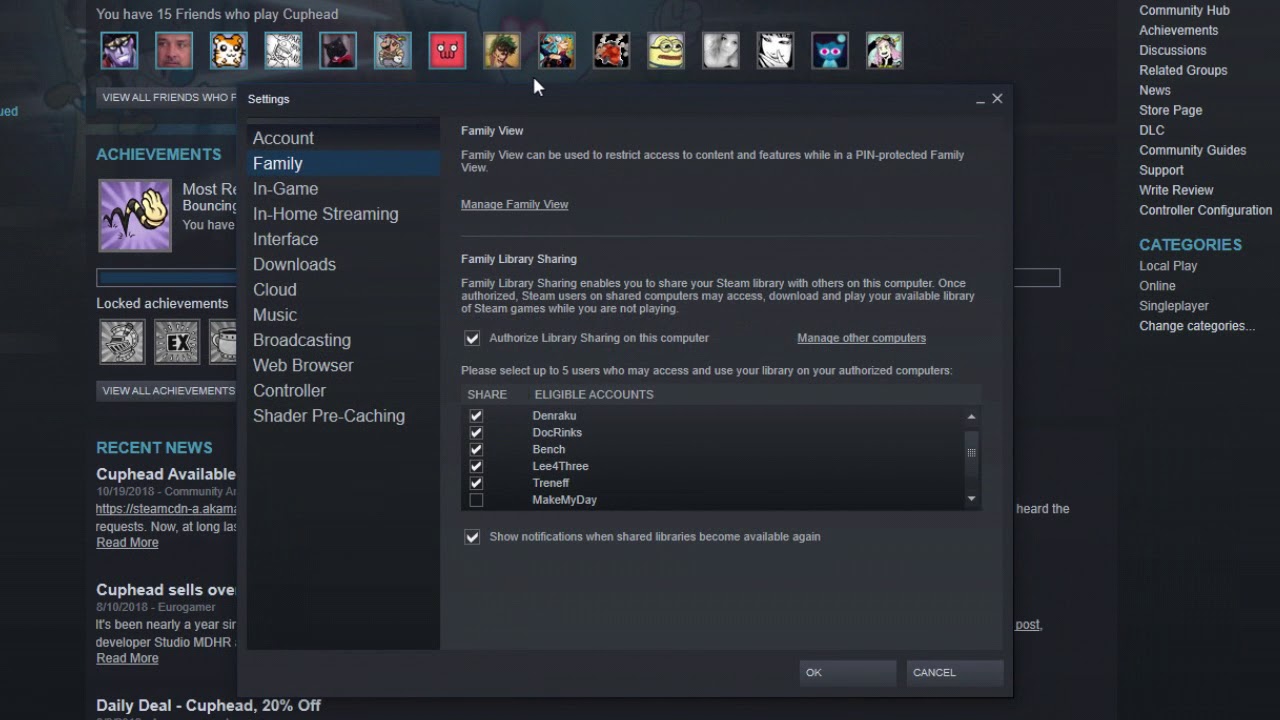Image resolution: width=1280 pixels, height=720 pixels.
Task: Open the black cat friend avatar
Action: [x=338, y=51]
